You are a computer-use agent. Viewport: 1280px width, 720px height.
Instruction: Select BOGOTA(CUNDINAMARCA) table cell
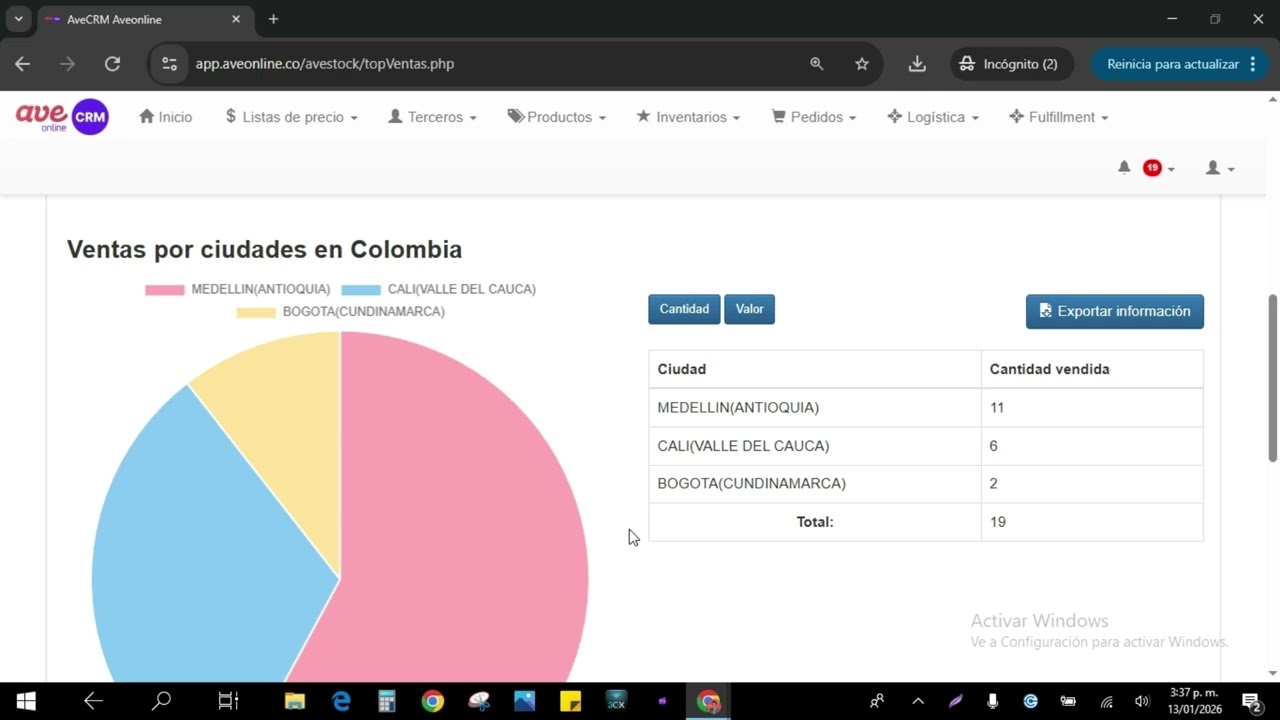click(815, 483)
